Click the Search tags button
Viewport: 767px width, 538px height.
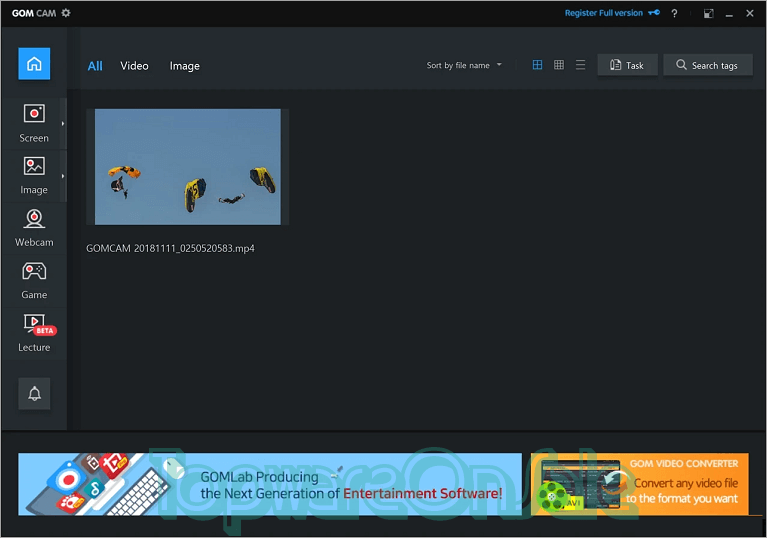707,65
